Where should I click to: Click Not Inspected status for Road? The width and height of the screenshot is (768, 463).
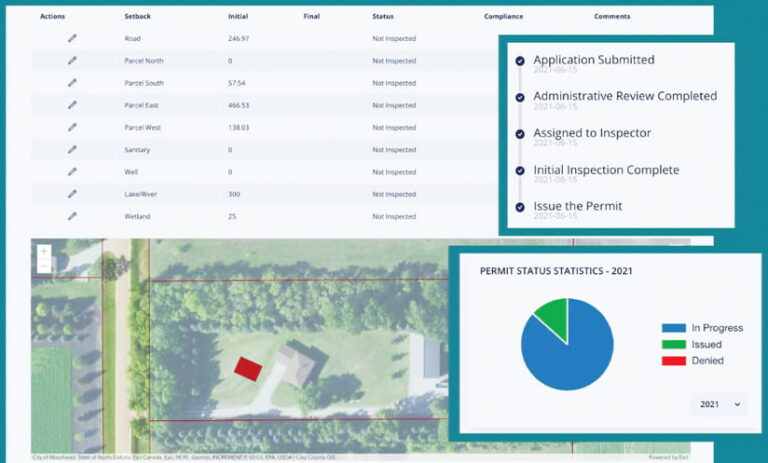pyautogui.click(x=394, y=38)
